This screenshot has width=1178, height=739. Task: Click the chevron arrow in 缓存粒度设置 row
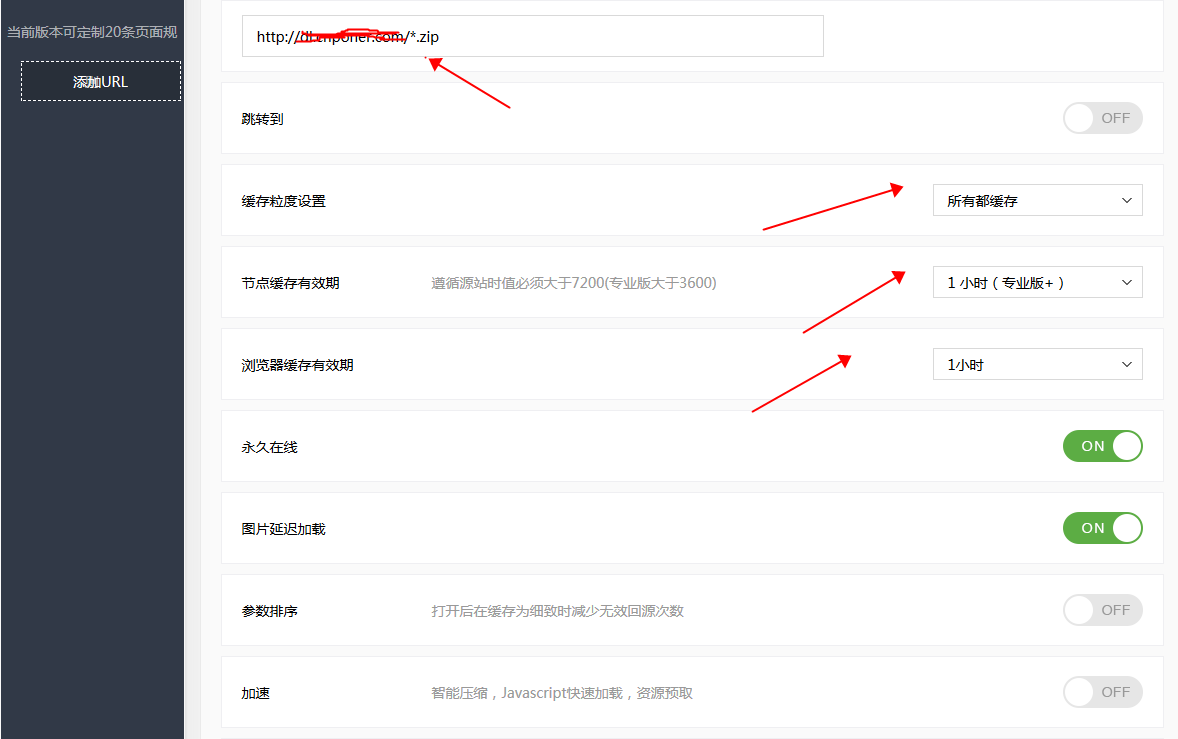(1127, 200)
